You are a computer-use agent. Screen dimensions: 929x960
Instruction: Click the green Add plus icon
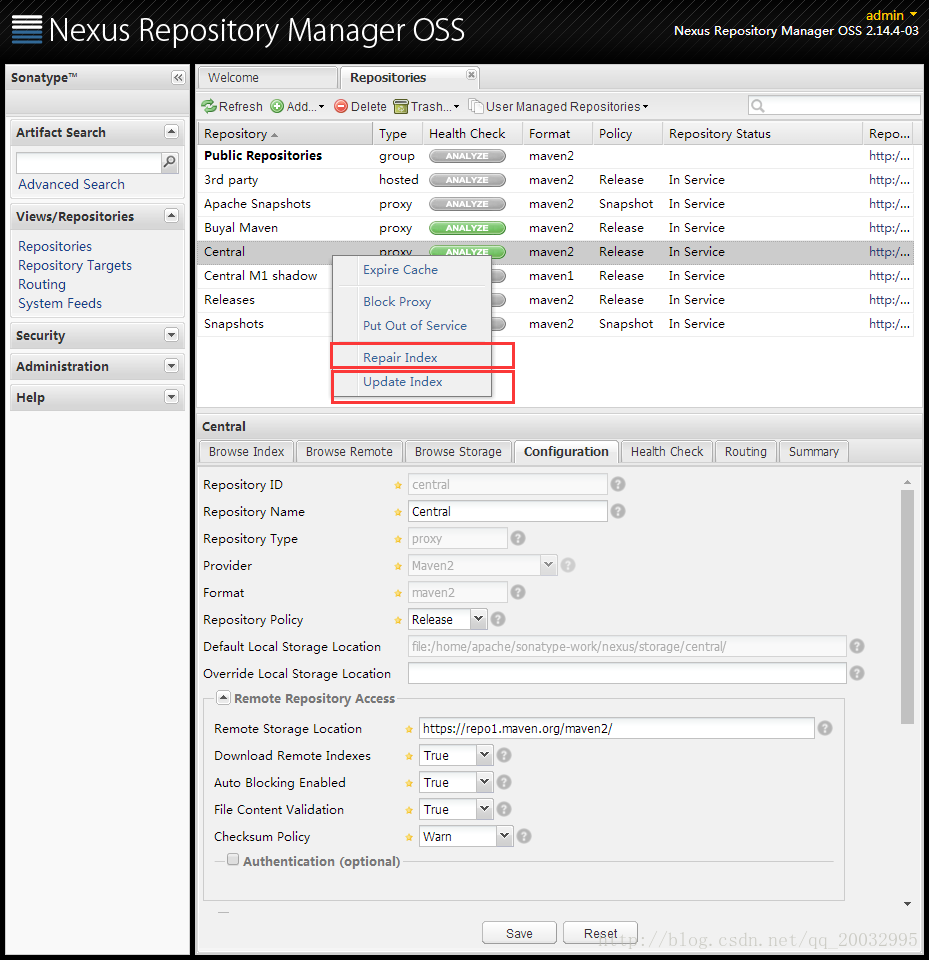coord(277,107)
